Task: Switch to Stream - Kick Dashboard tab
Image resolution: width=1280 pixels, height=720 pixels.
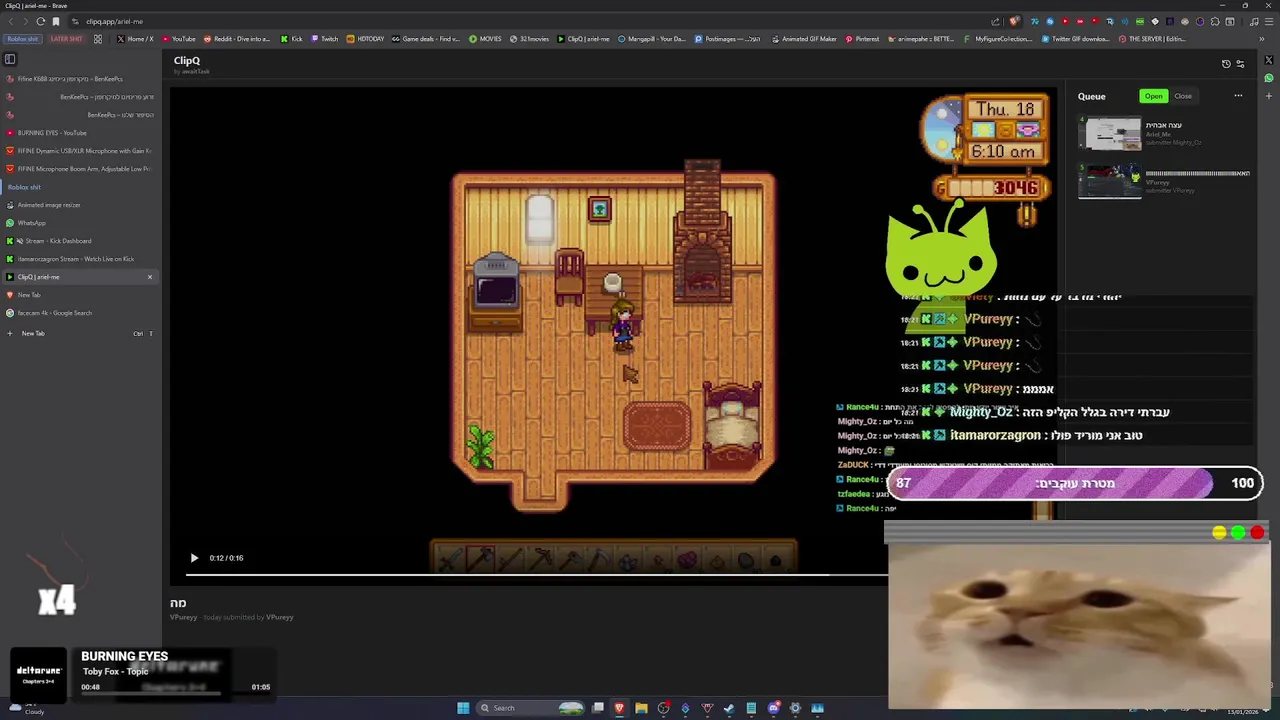Action: pos(80,241)
